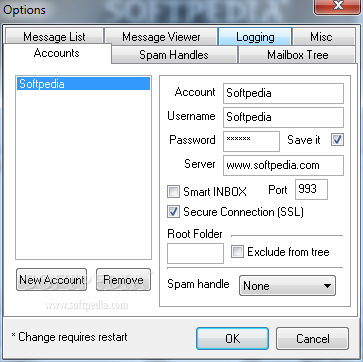
Task: Open the Mailbox Tree tab
Action: coord(297,55)
